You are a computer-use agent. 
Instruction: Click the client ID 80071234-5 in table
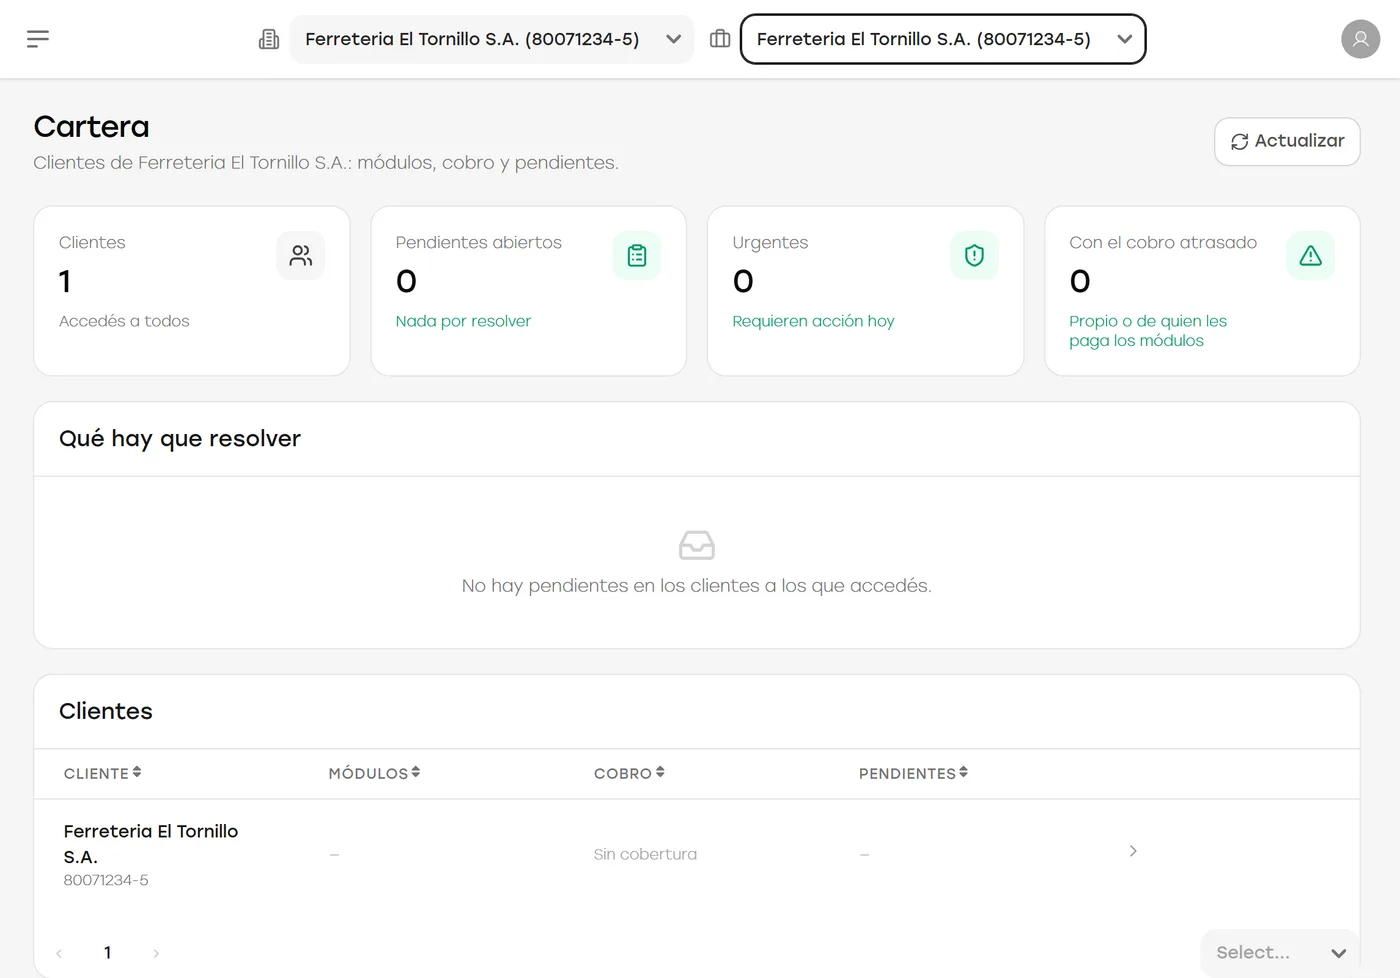click(106, 880)
